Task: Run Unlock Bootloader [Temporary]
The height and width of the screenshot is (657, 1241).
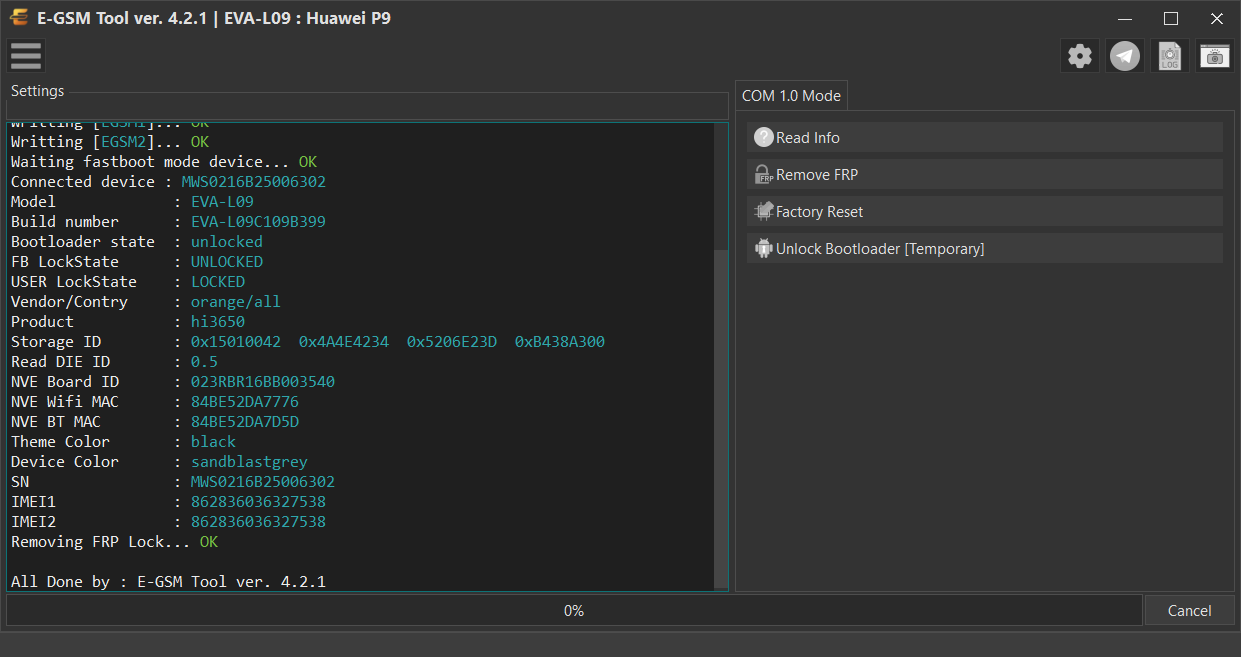Action: coord(985,248)
